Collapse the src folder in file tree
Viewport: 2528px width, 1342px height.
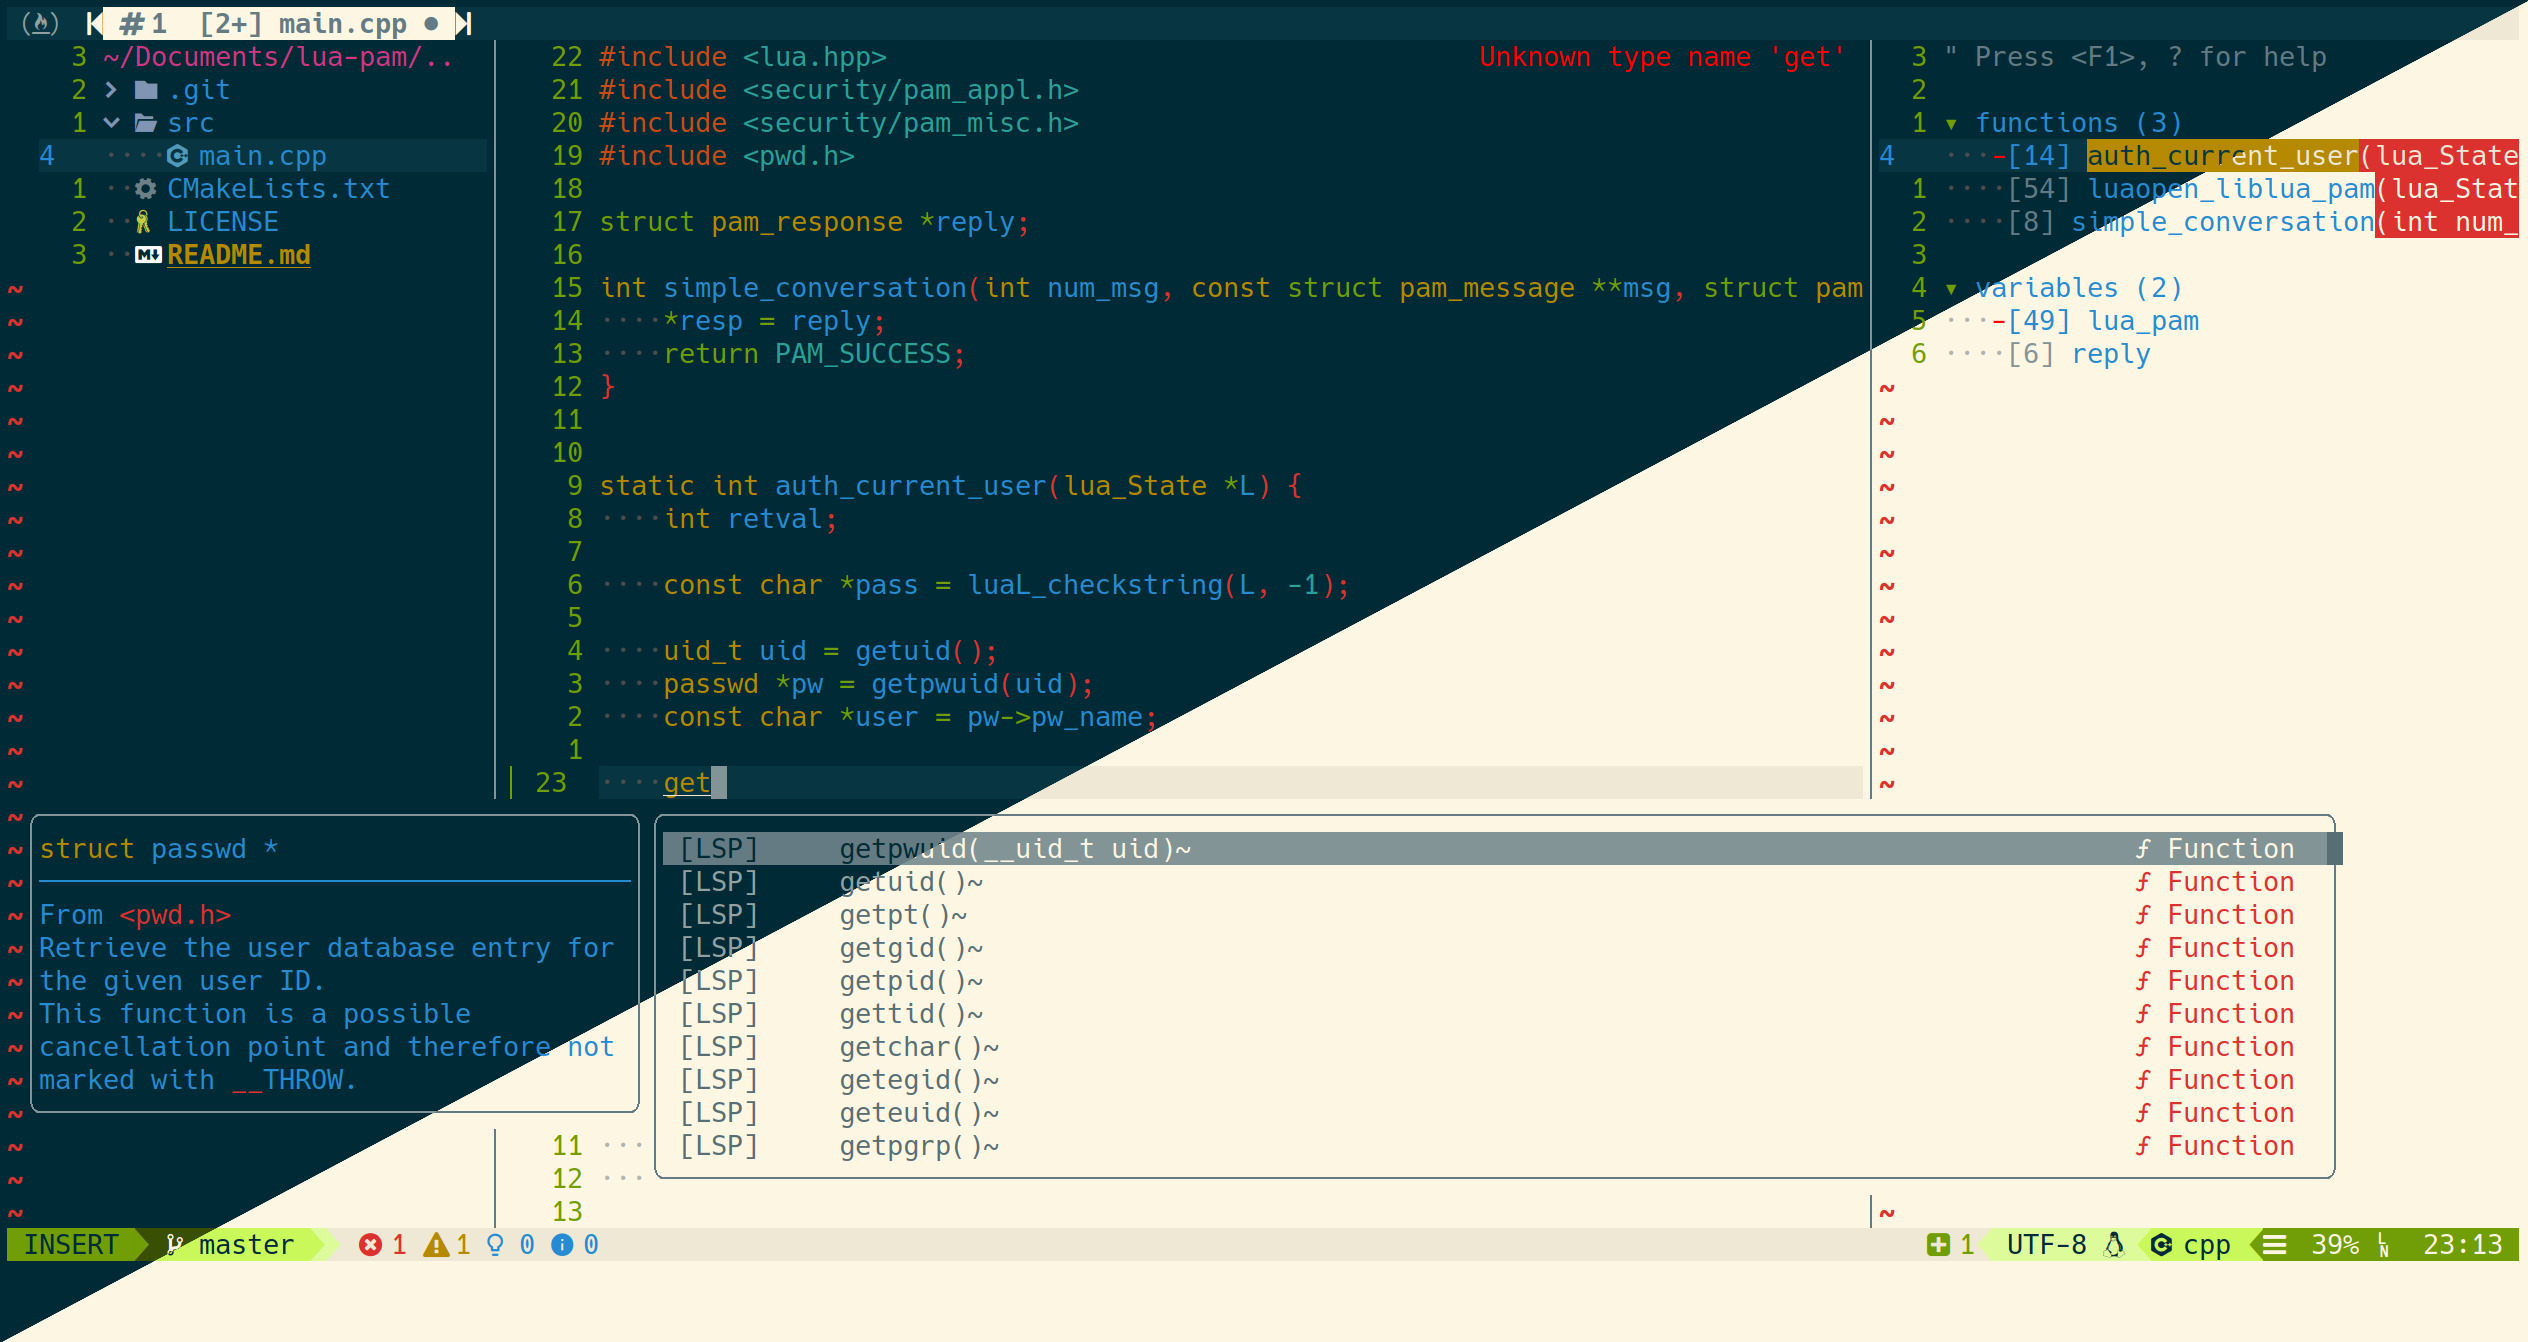pos(111,123)
